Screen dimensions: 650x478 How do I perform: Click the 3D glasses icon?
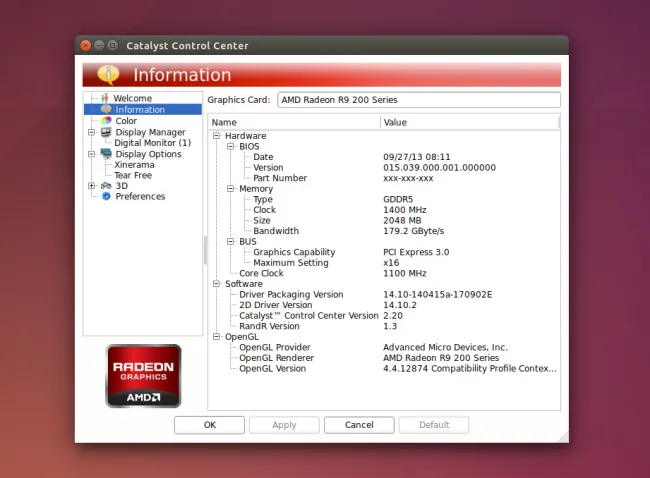click(x=106, y=186)
